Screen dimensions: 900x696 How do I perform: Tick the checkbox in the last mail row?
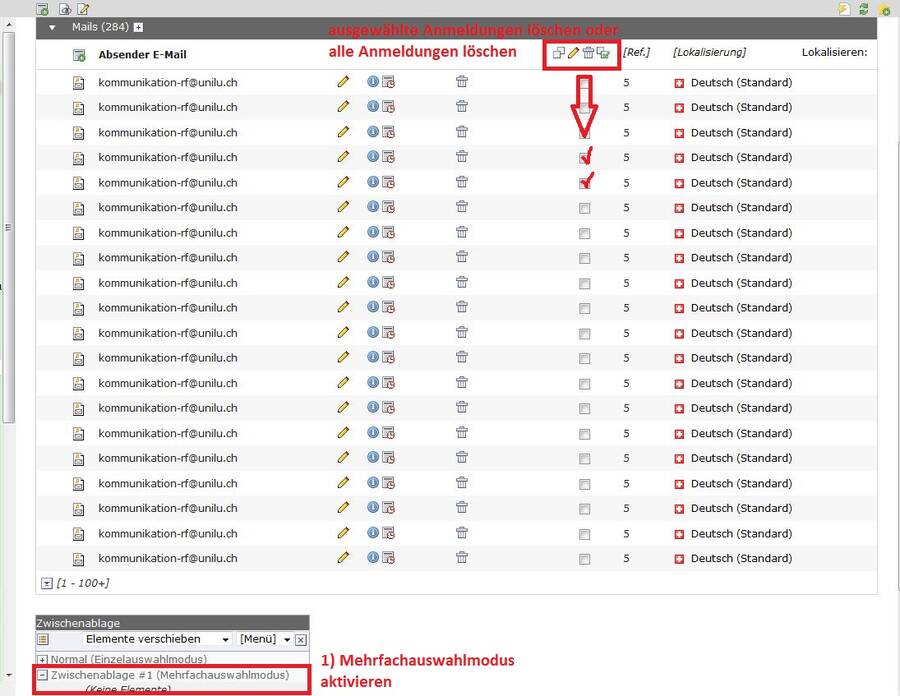click(584, 559)
